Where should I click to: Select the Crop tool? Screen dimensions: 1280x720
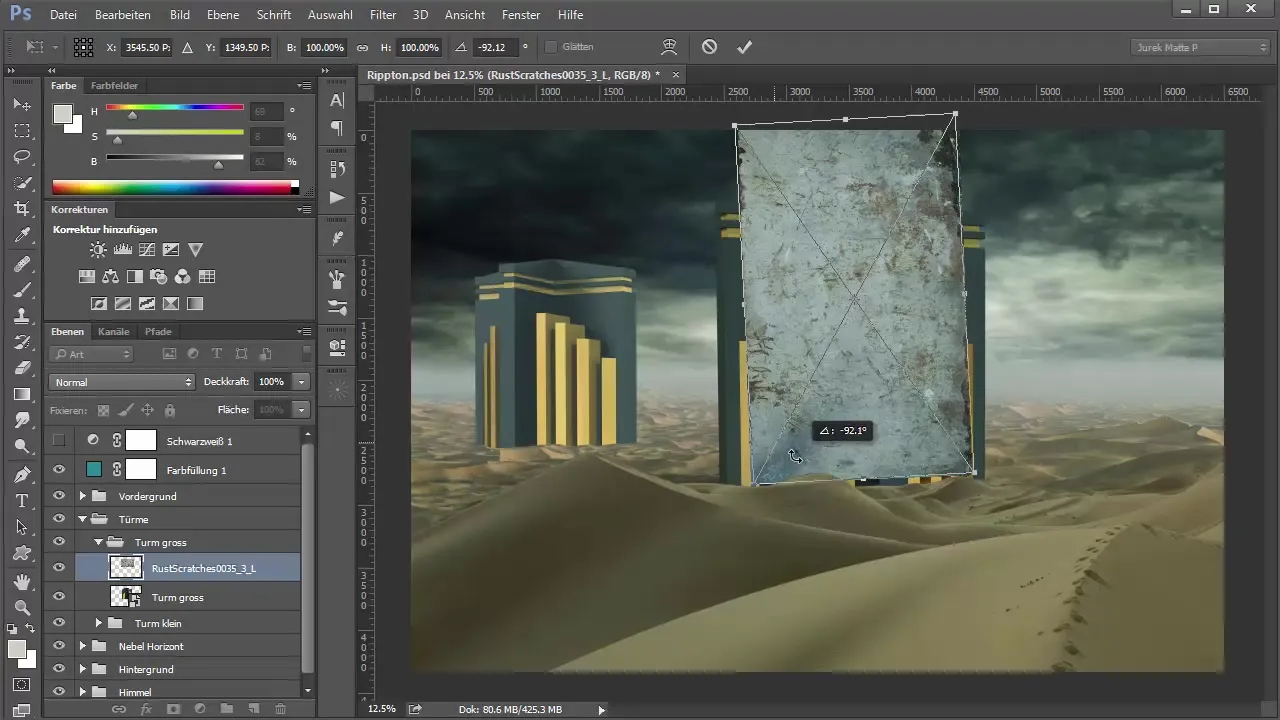click(x=22, y=209)
